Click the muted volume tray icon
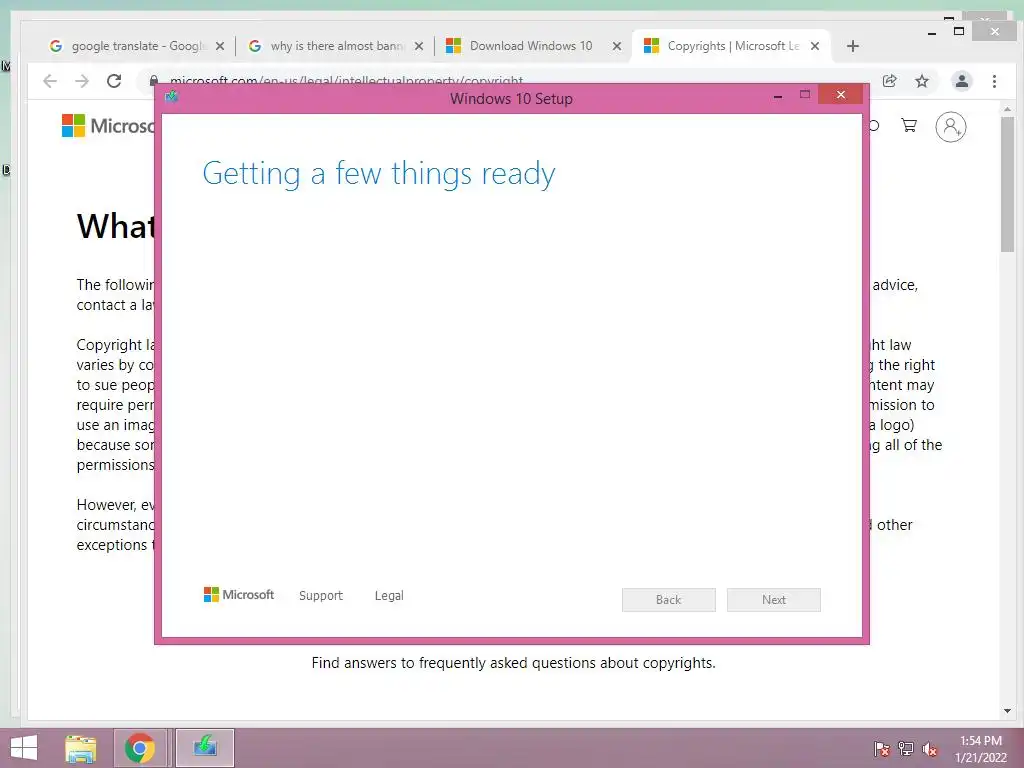The width and height of the screenshot is (1024, 768). pos(930,748)
